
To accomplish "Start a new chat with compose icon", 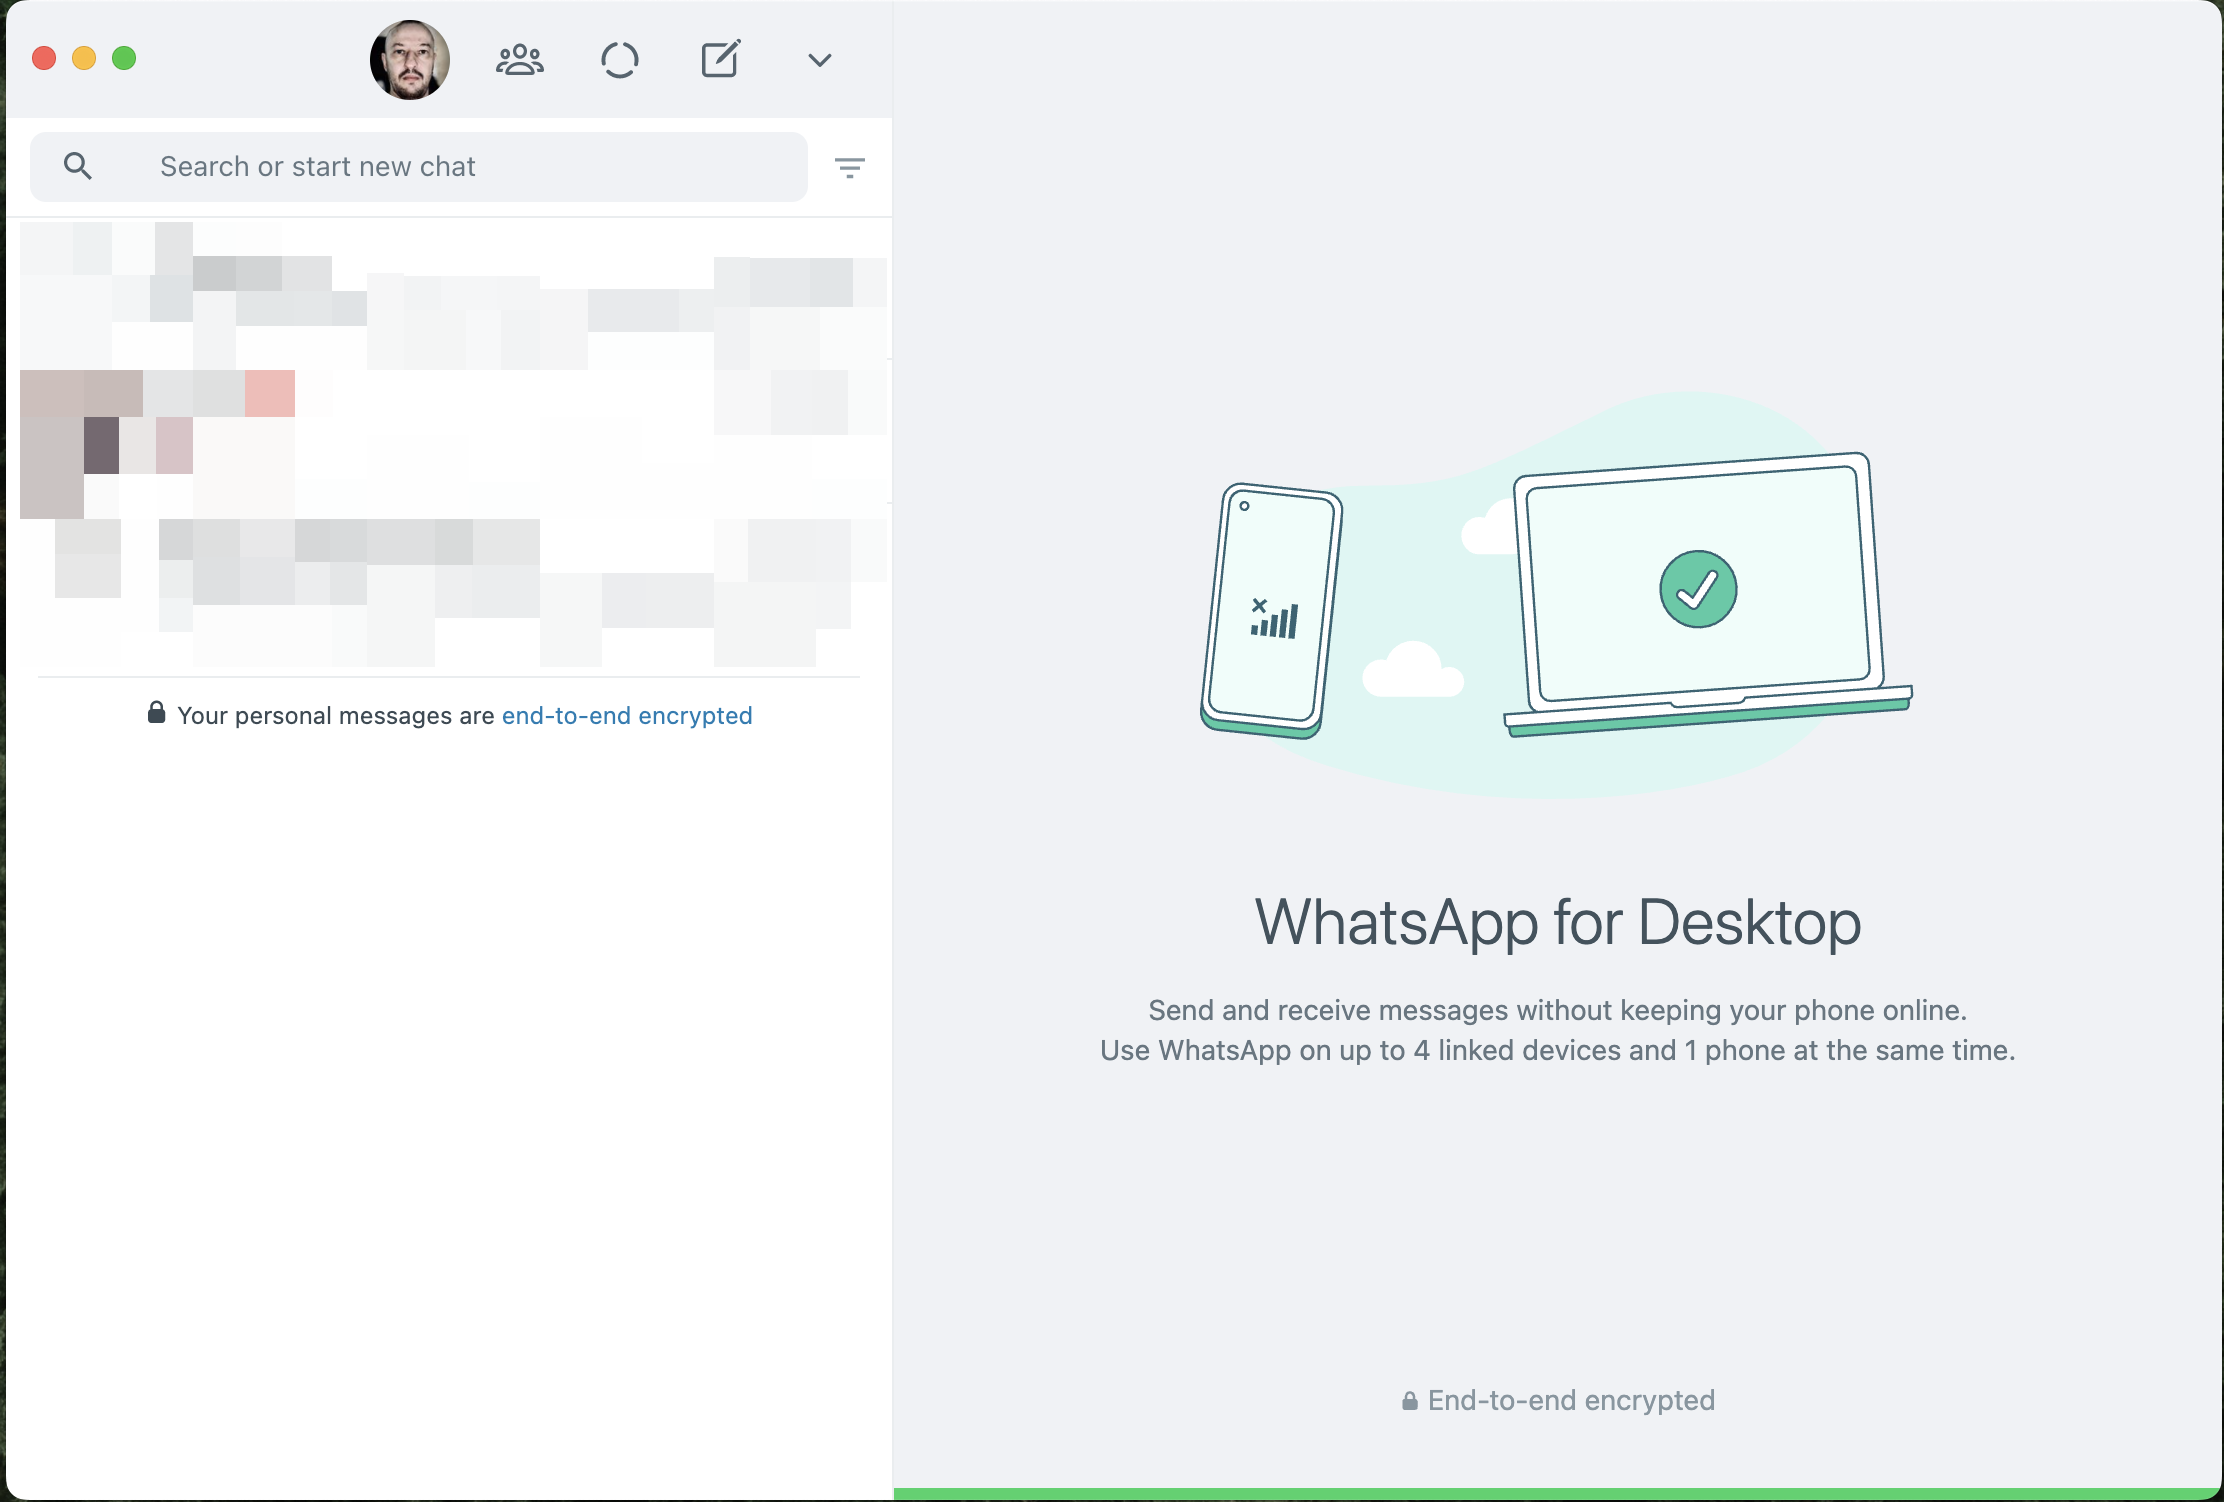I will tap(720, 60).
